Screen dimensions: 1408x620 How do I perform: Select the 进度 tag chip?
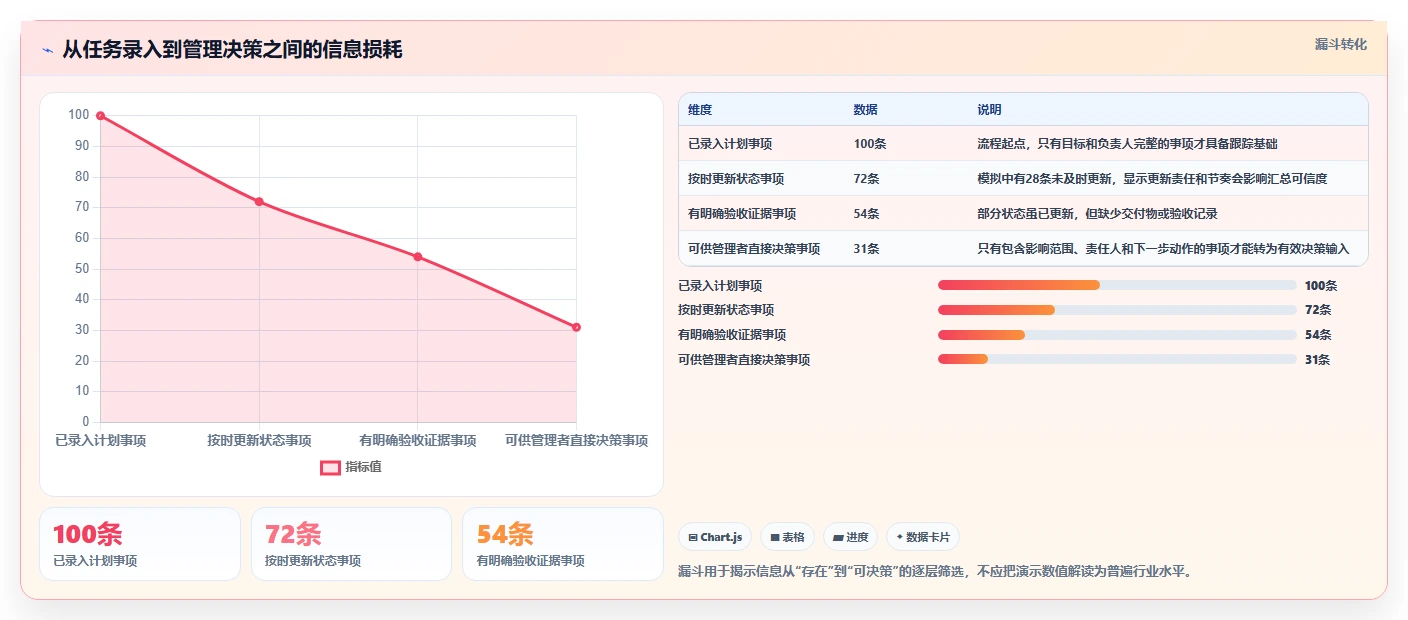click(850, 537)
